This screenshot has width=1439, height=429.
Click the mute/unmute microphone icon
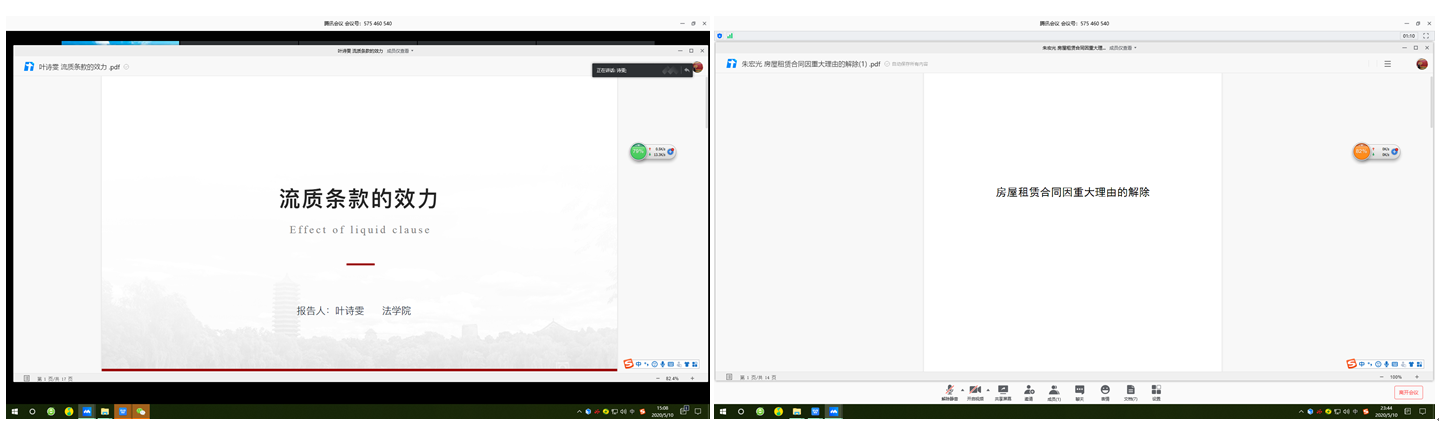[x=949, y=389]
